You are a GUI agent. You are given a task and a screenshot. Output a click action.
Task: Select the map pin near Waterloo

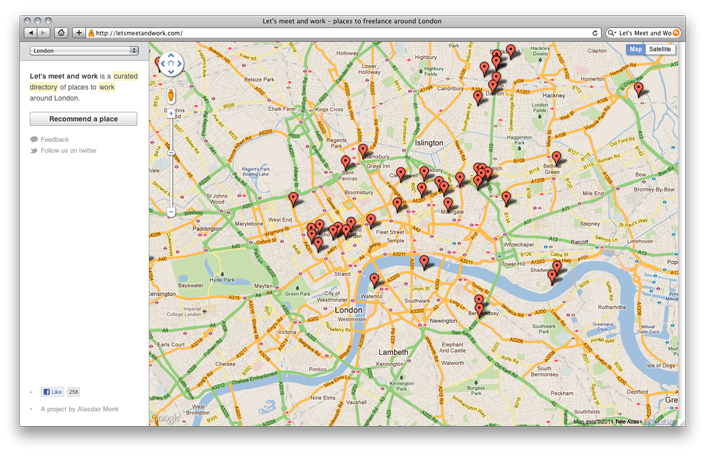click(x=374, y=281)
